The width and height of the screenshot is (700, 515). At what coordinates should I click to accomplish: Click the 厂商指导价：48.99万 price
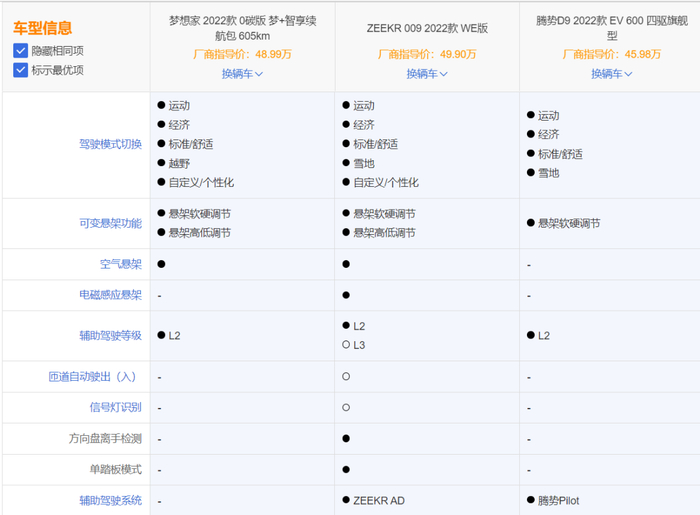242,54
